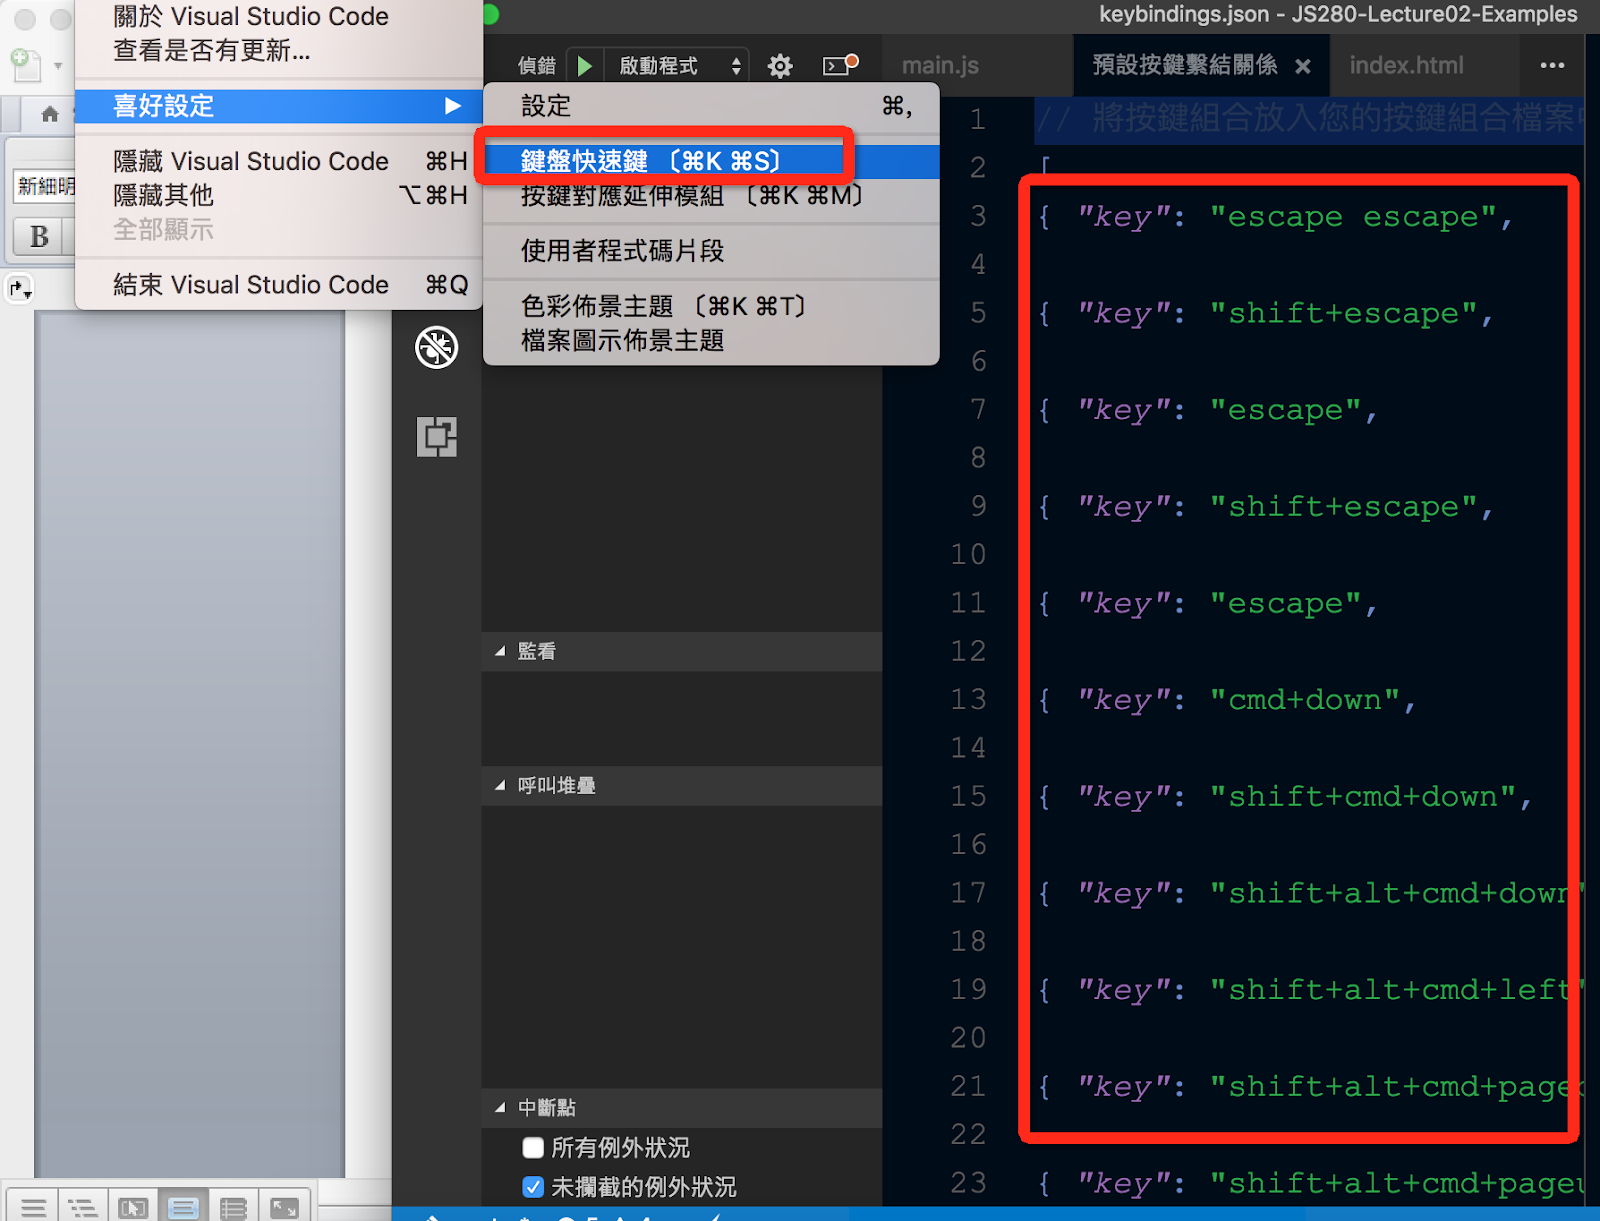
Task: Click the "cmd+down" value on line 13
Action: click(x=1305, y=700)
